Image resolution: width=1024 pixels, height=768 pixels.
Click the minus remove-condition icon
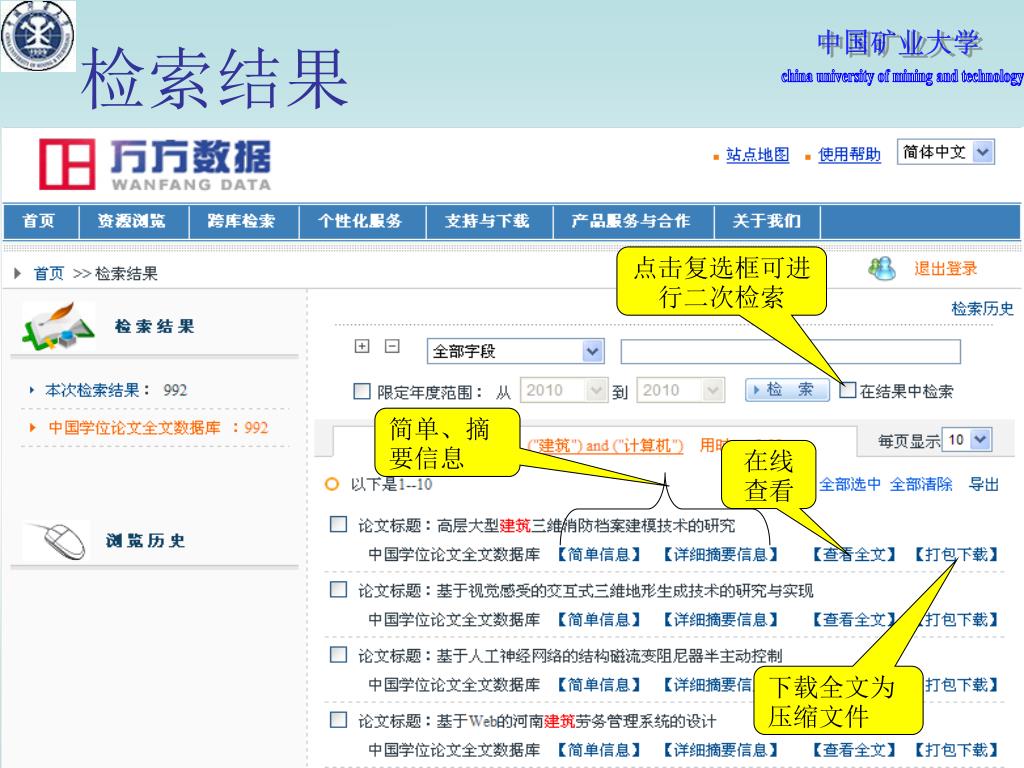[x=392, y=346]
